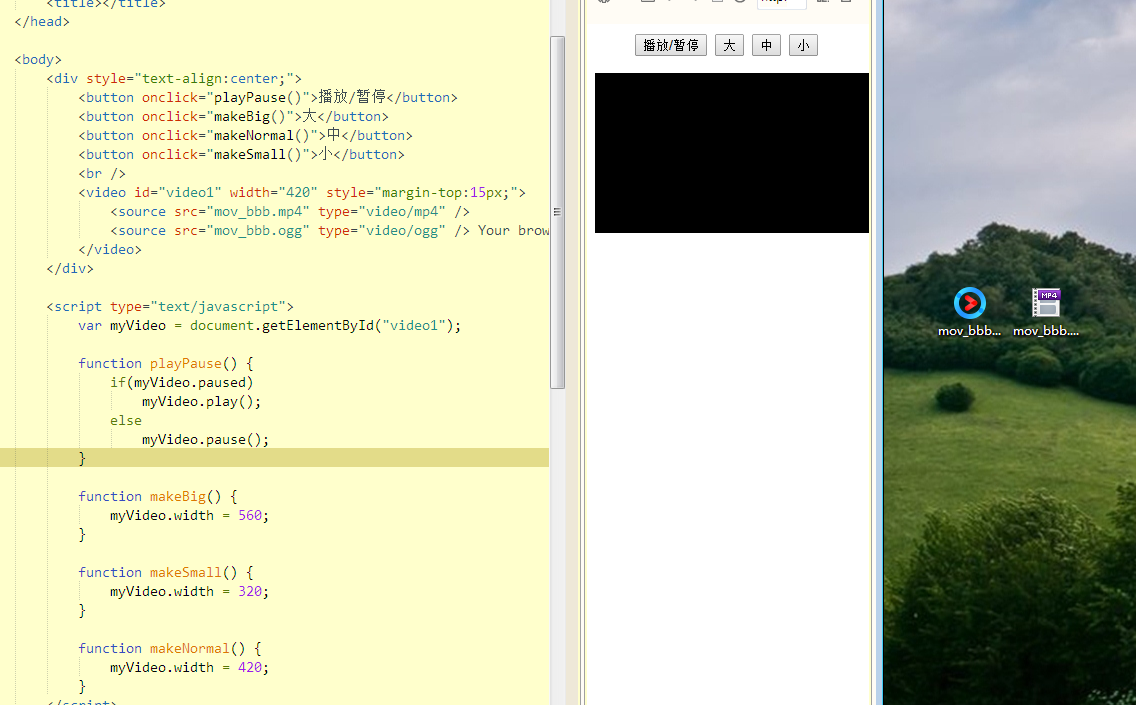Place cursor on the <br /> line
This screenshot has width=1136, height=705.
coord(102,173)
